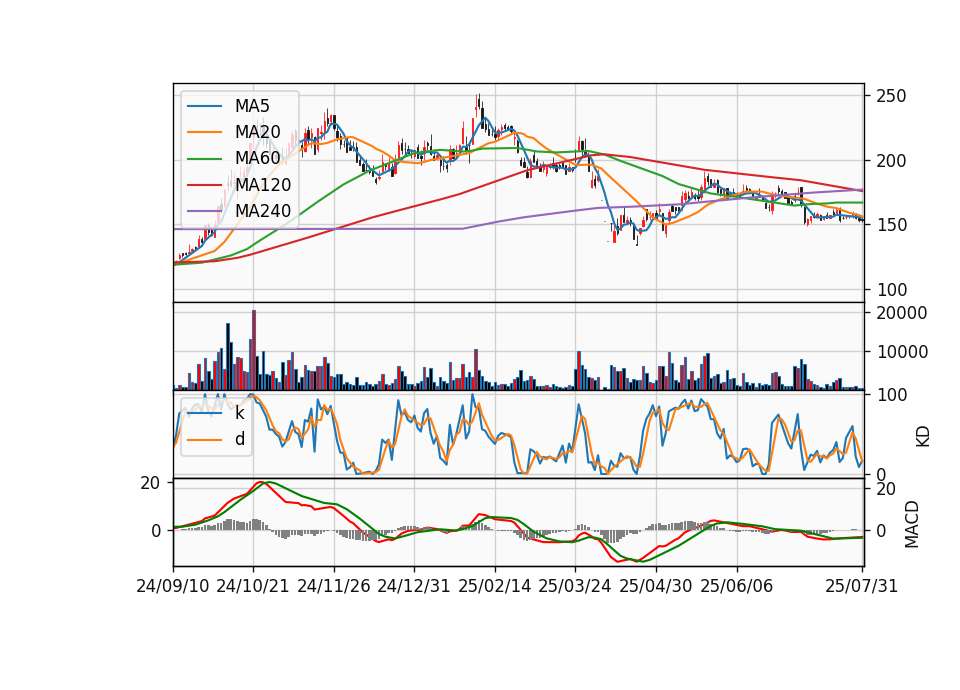960x690 pixels.
Task: Click the MA240 legend label
Action: tap(263, 211)
